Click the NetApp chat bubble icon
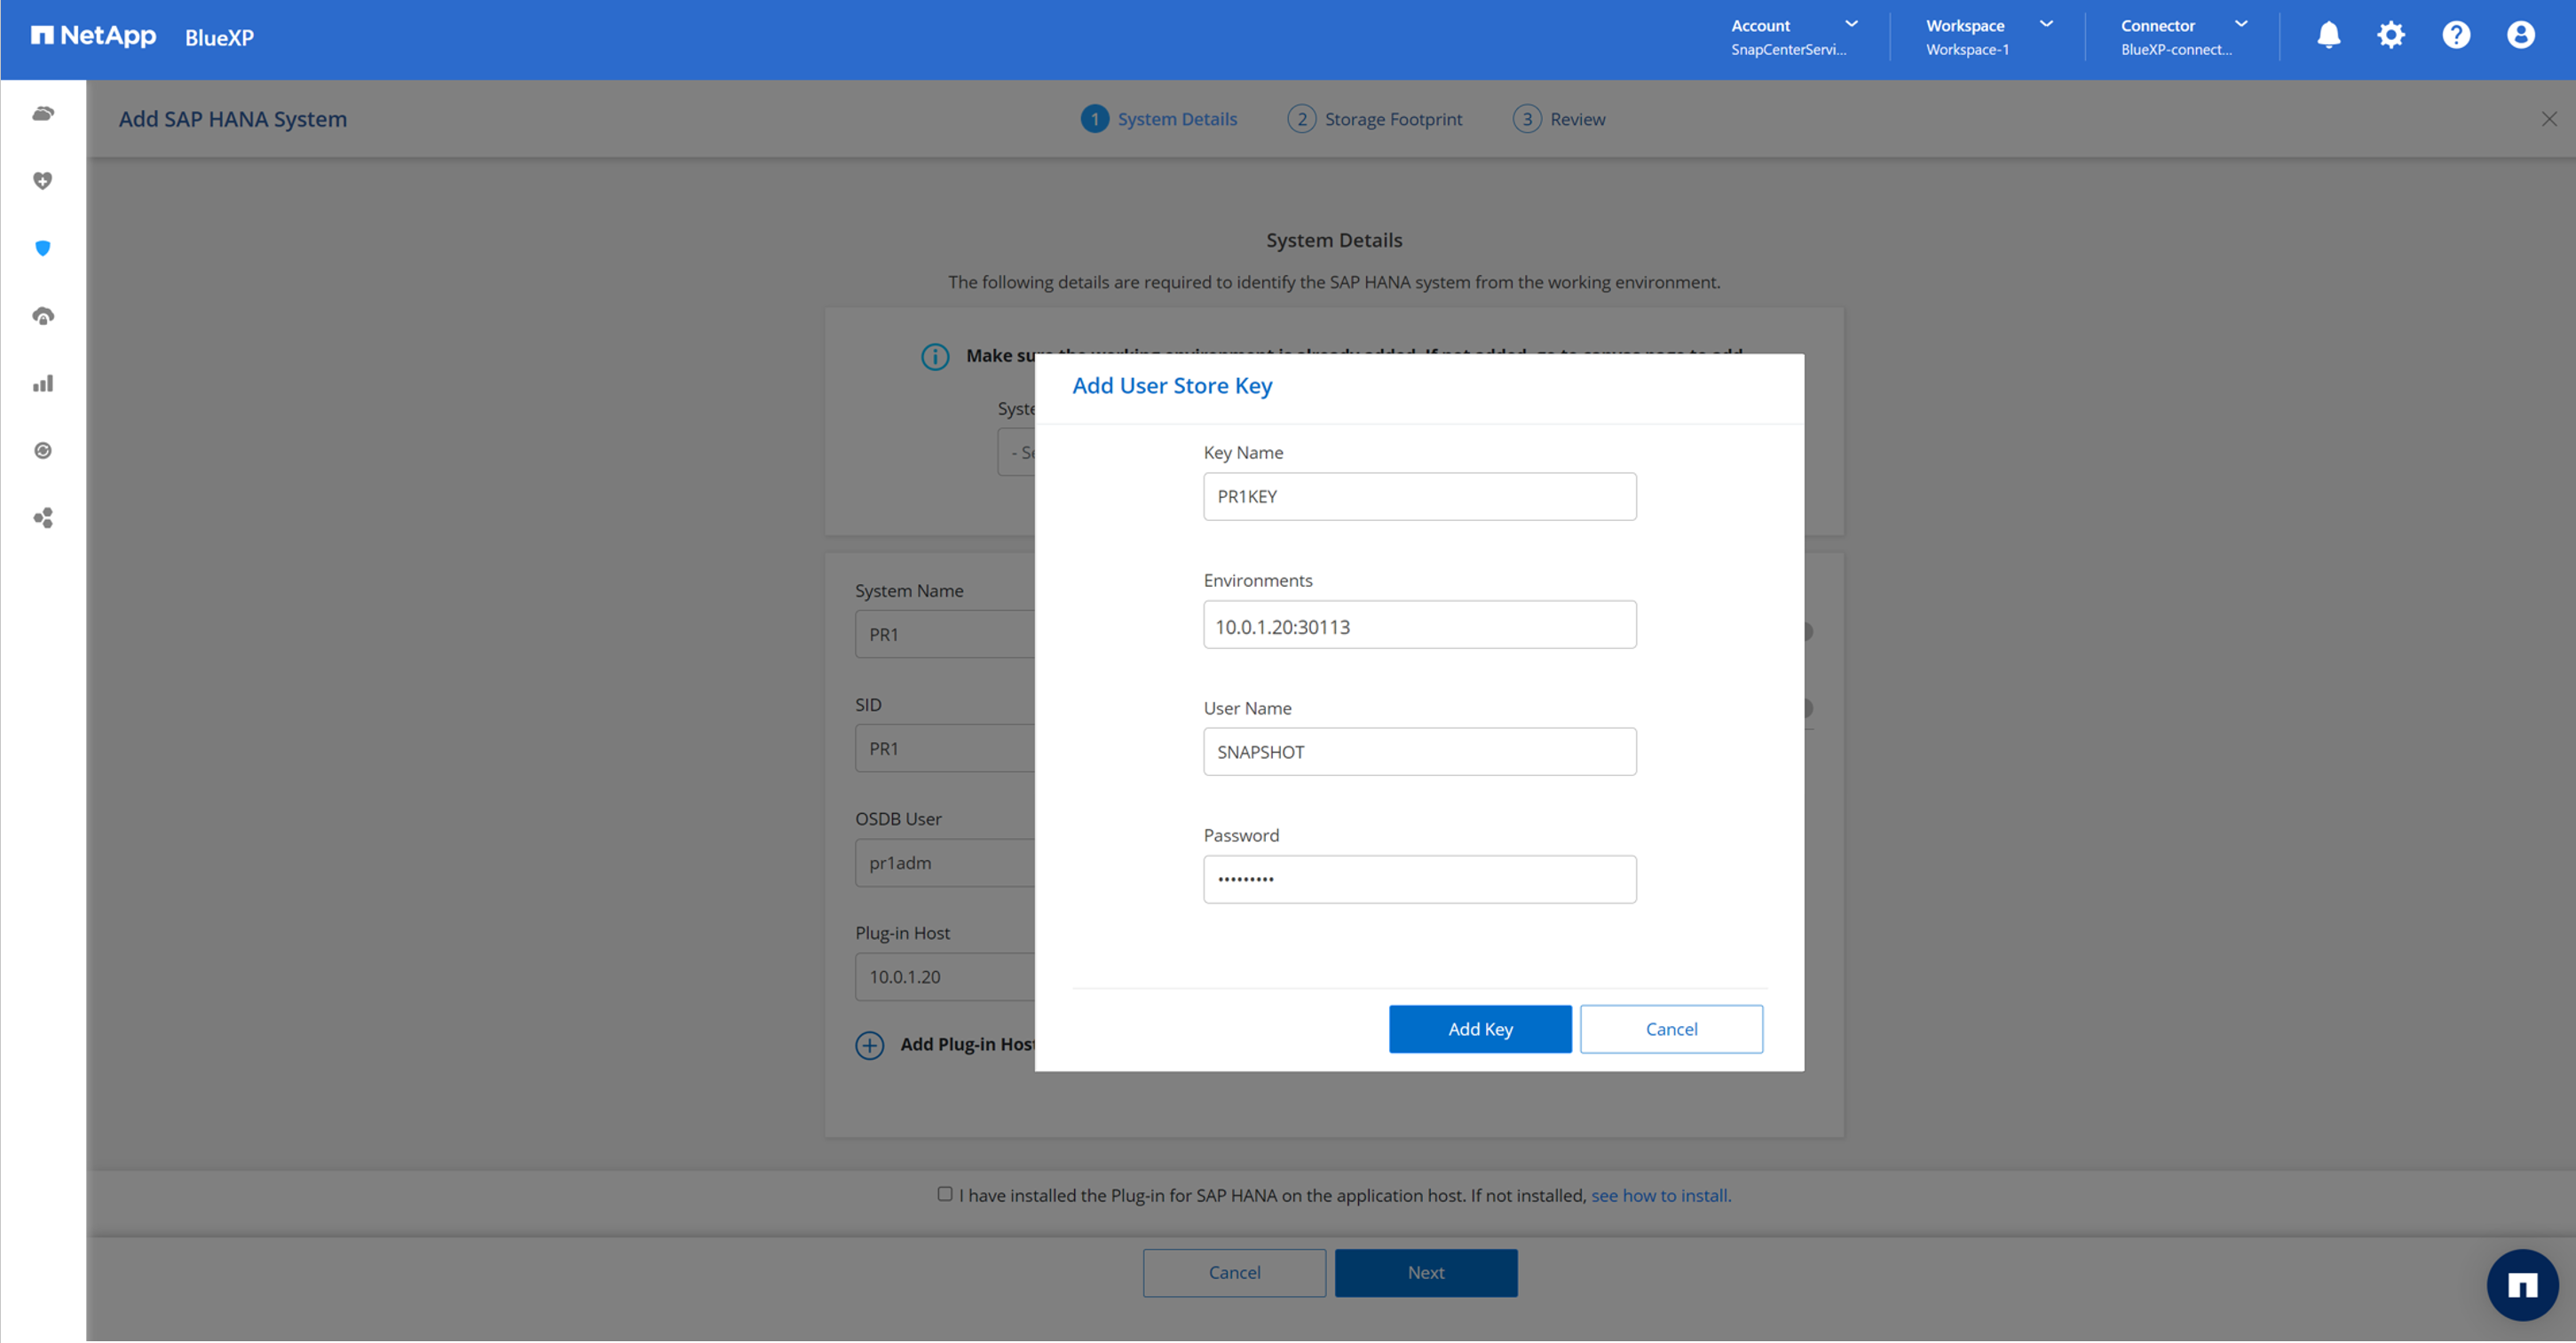Image resolution: width=2576 pixels, height=1343 pixels. click(2522, 1285)
